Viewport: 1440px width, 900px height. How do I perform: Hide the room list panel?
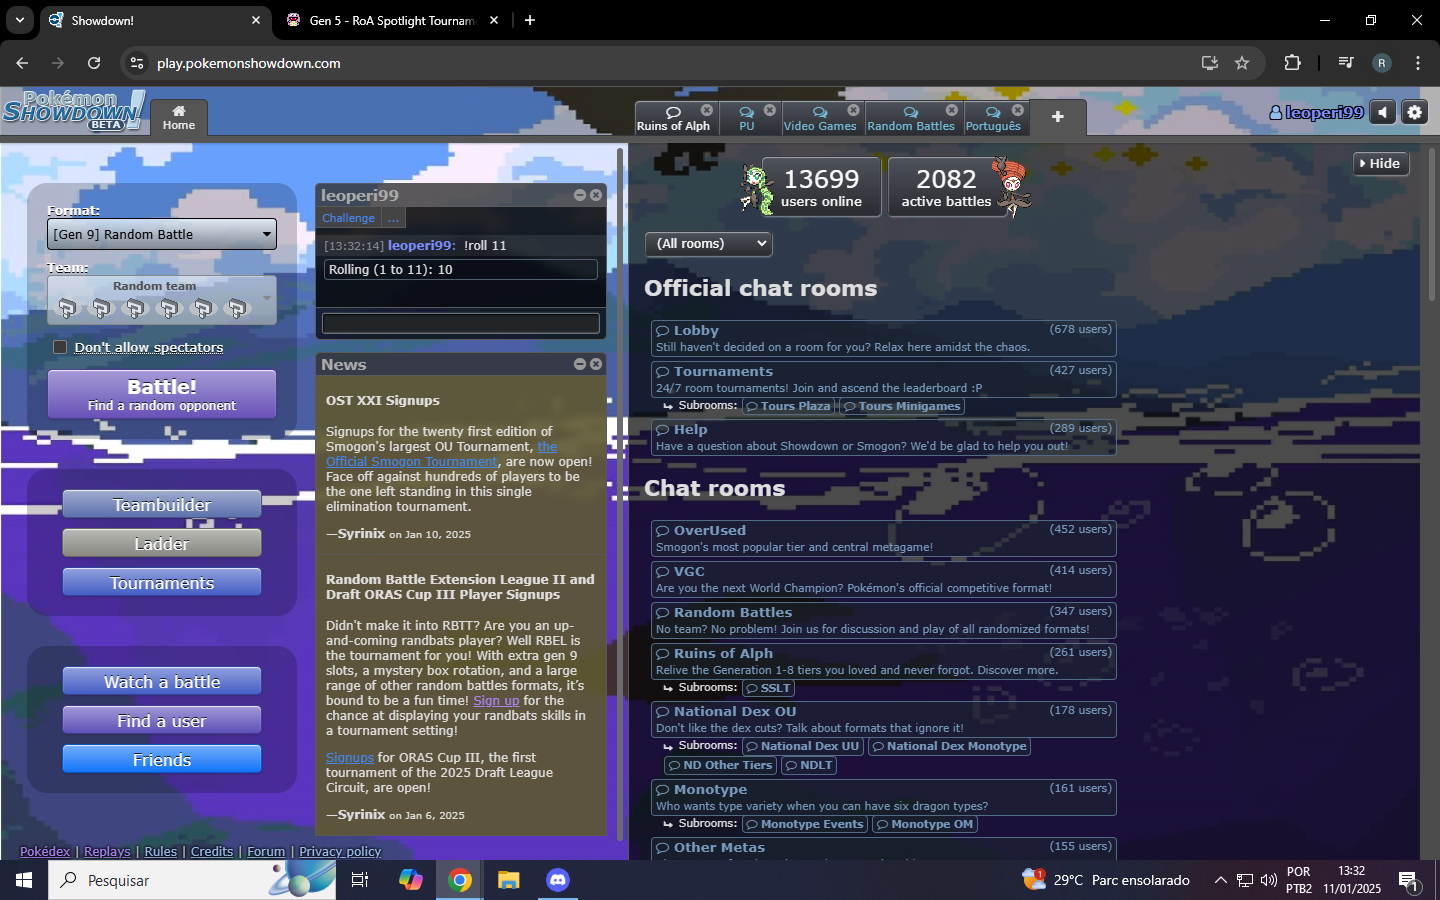(1380, 164)
